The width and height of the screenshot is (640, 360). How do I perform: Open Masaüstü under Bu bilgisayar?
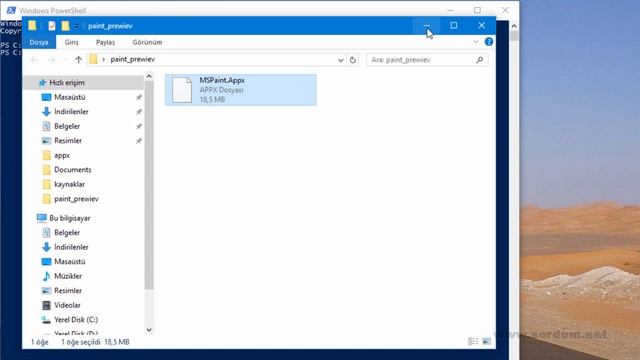point(69,262)
